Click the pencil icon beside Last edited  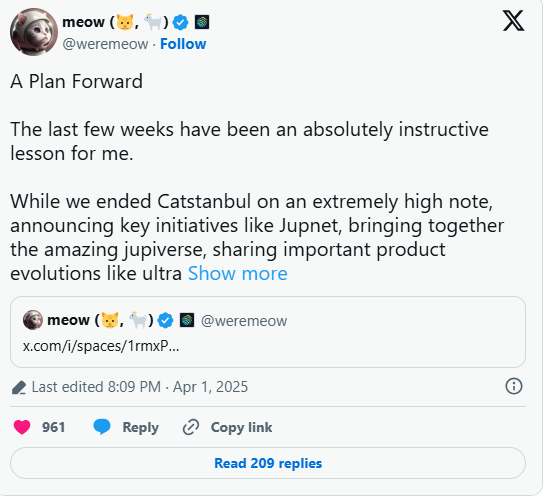19,388
